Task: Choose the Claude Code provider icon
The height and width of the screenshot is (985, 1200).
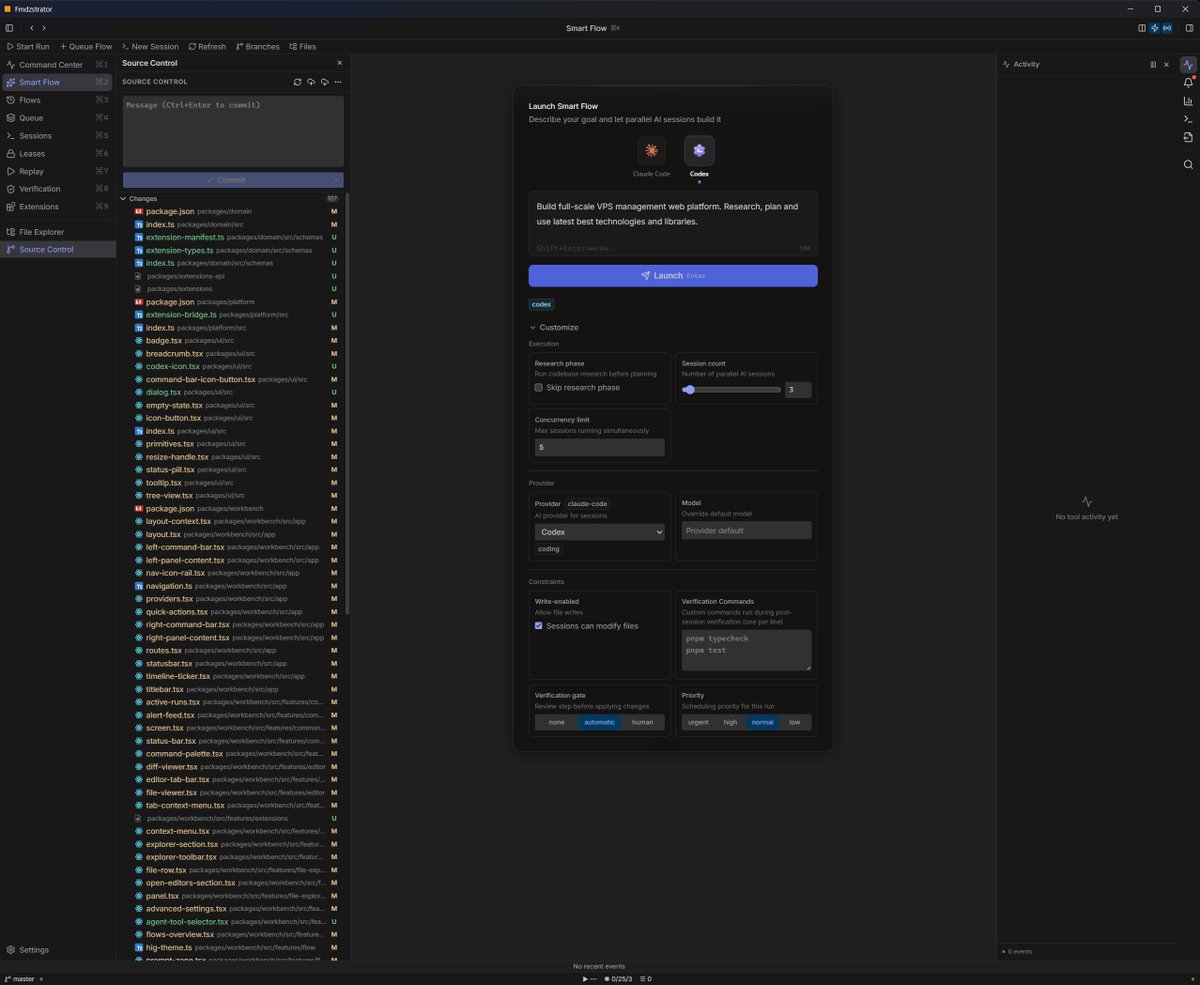Action: pos(651,151)
